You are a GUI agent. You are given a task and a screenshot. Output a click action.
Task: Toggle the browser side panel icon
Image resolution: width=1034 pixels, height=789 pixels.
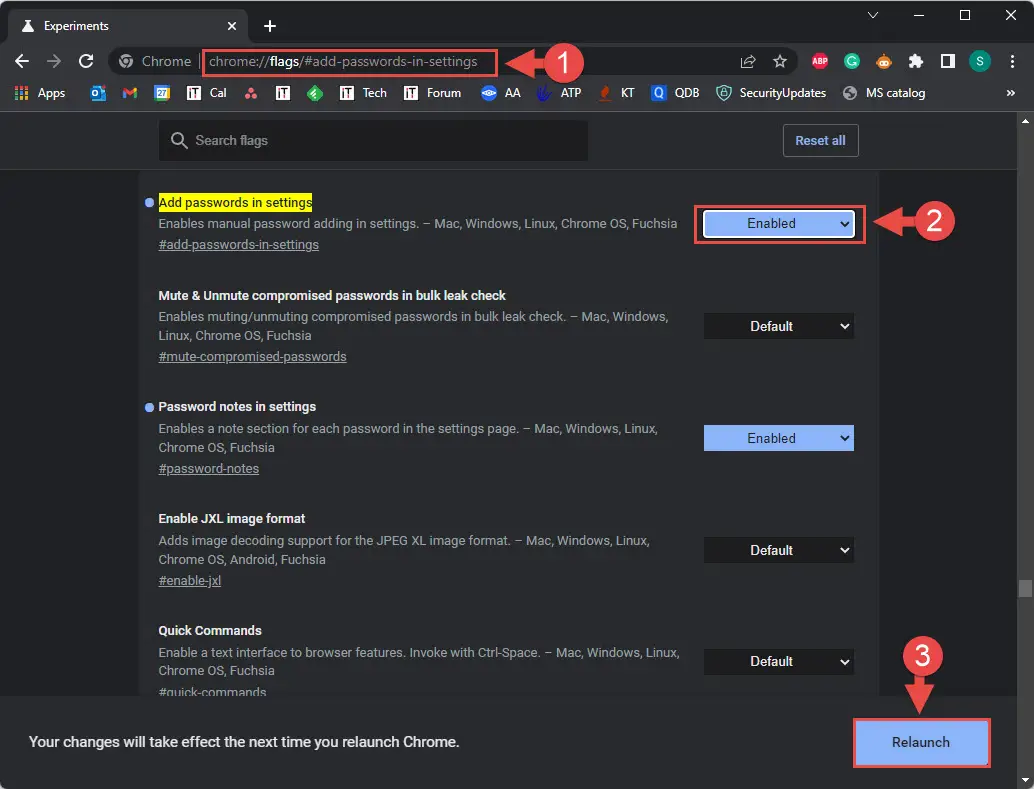click(x=948, y=61)
